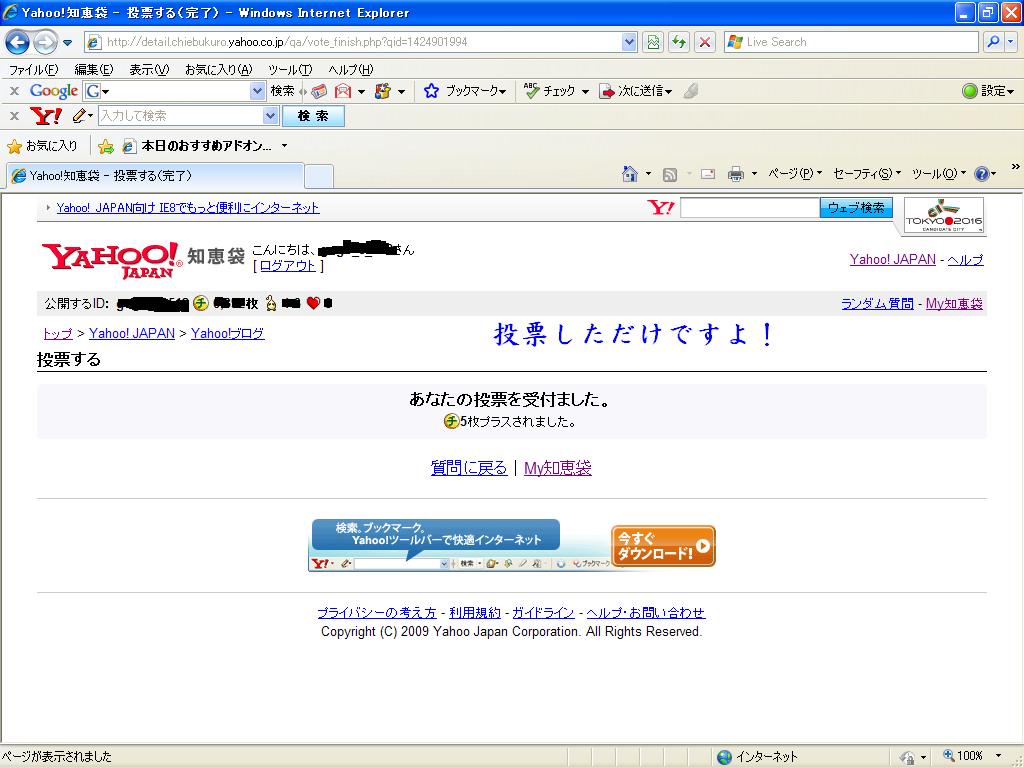Click the プライバシーの考え方 footer link
Image resolution: width=1024 pixels, height=768 pixels.
pos(377,613)
